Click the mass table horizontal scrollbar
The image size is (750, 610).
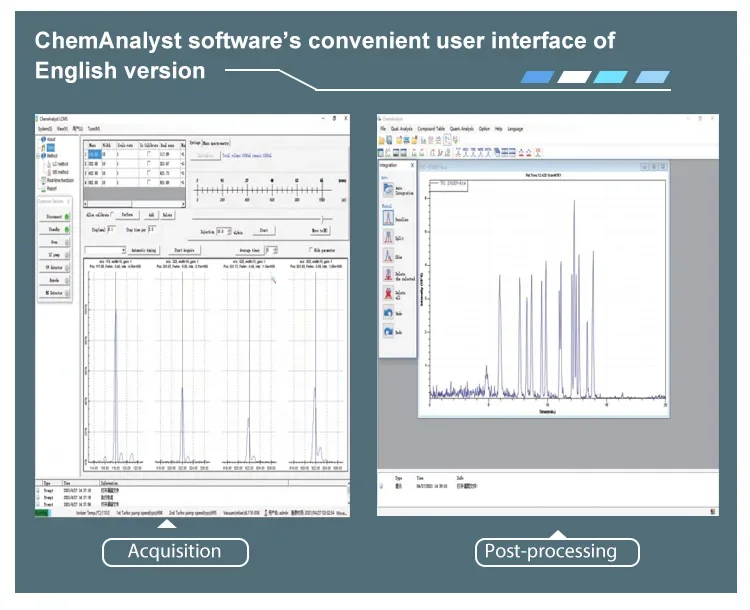pyautogui.click(x=134, y=204)
